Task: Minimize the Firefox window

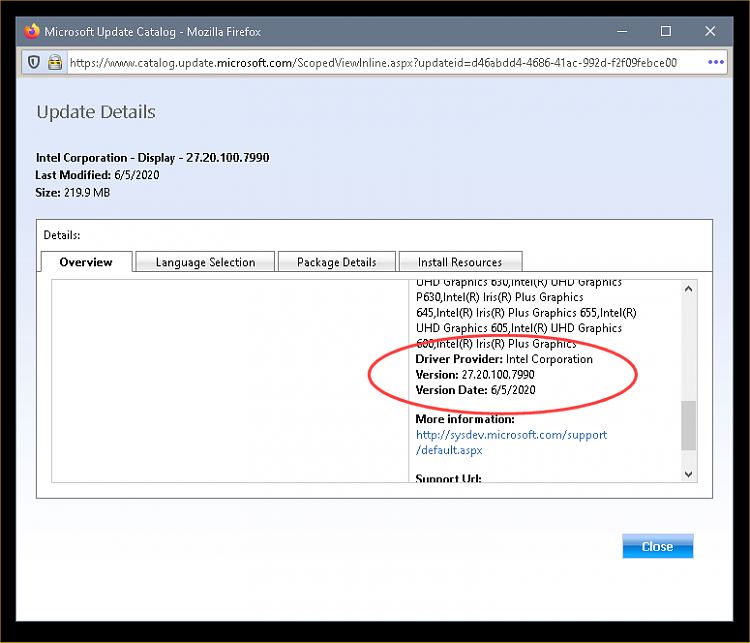Action: [x=622, y=32]
